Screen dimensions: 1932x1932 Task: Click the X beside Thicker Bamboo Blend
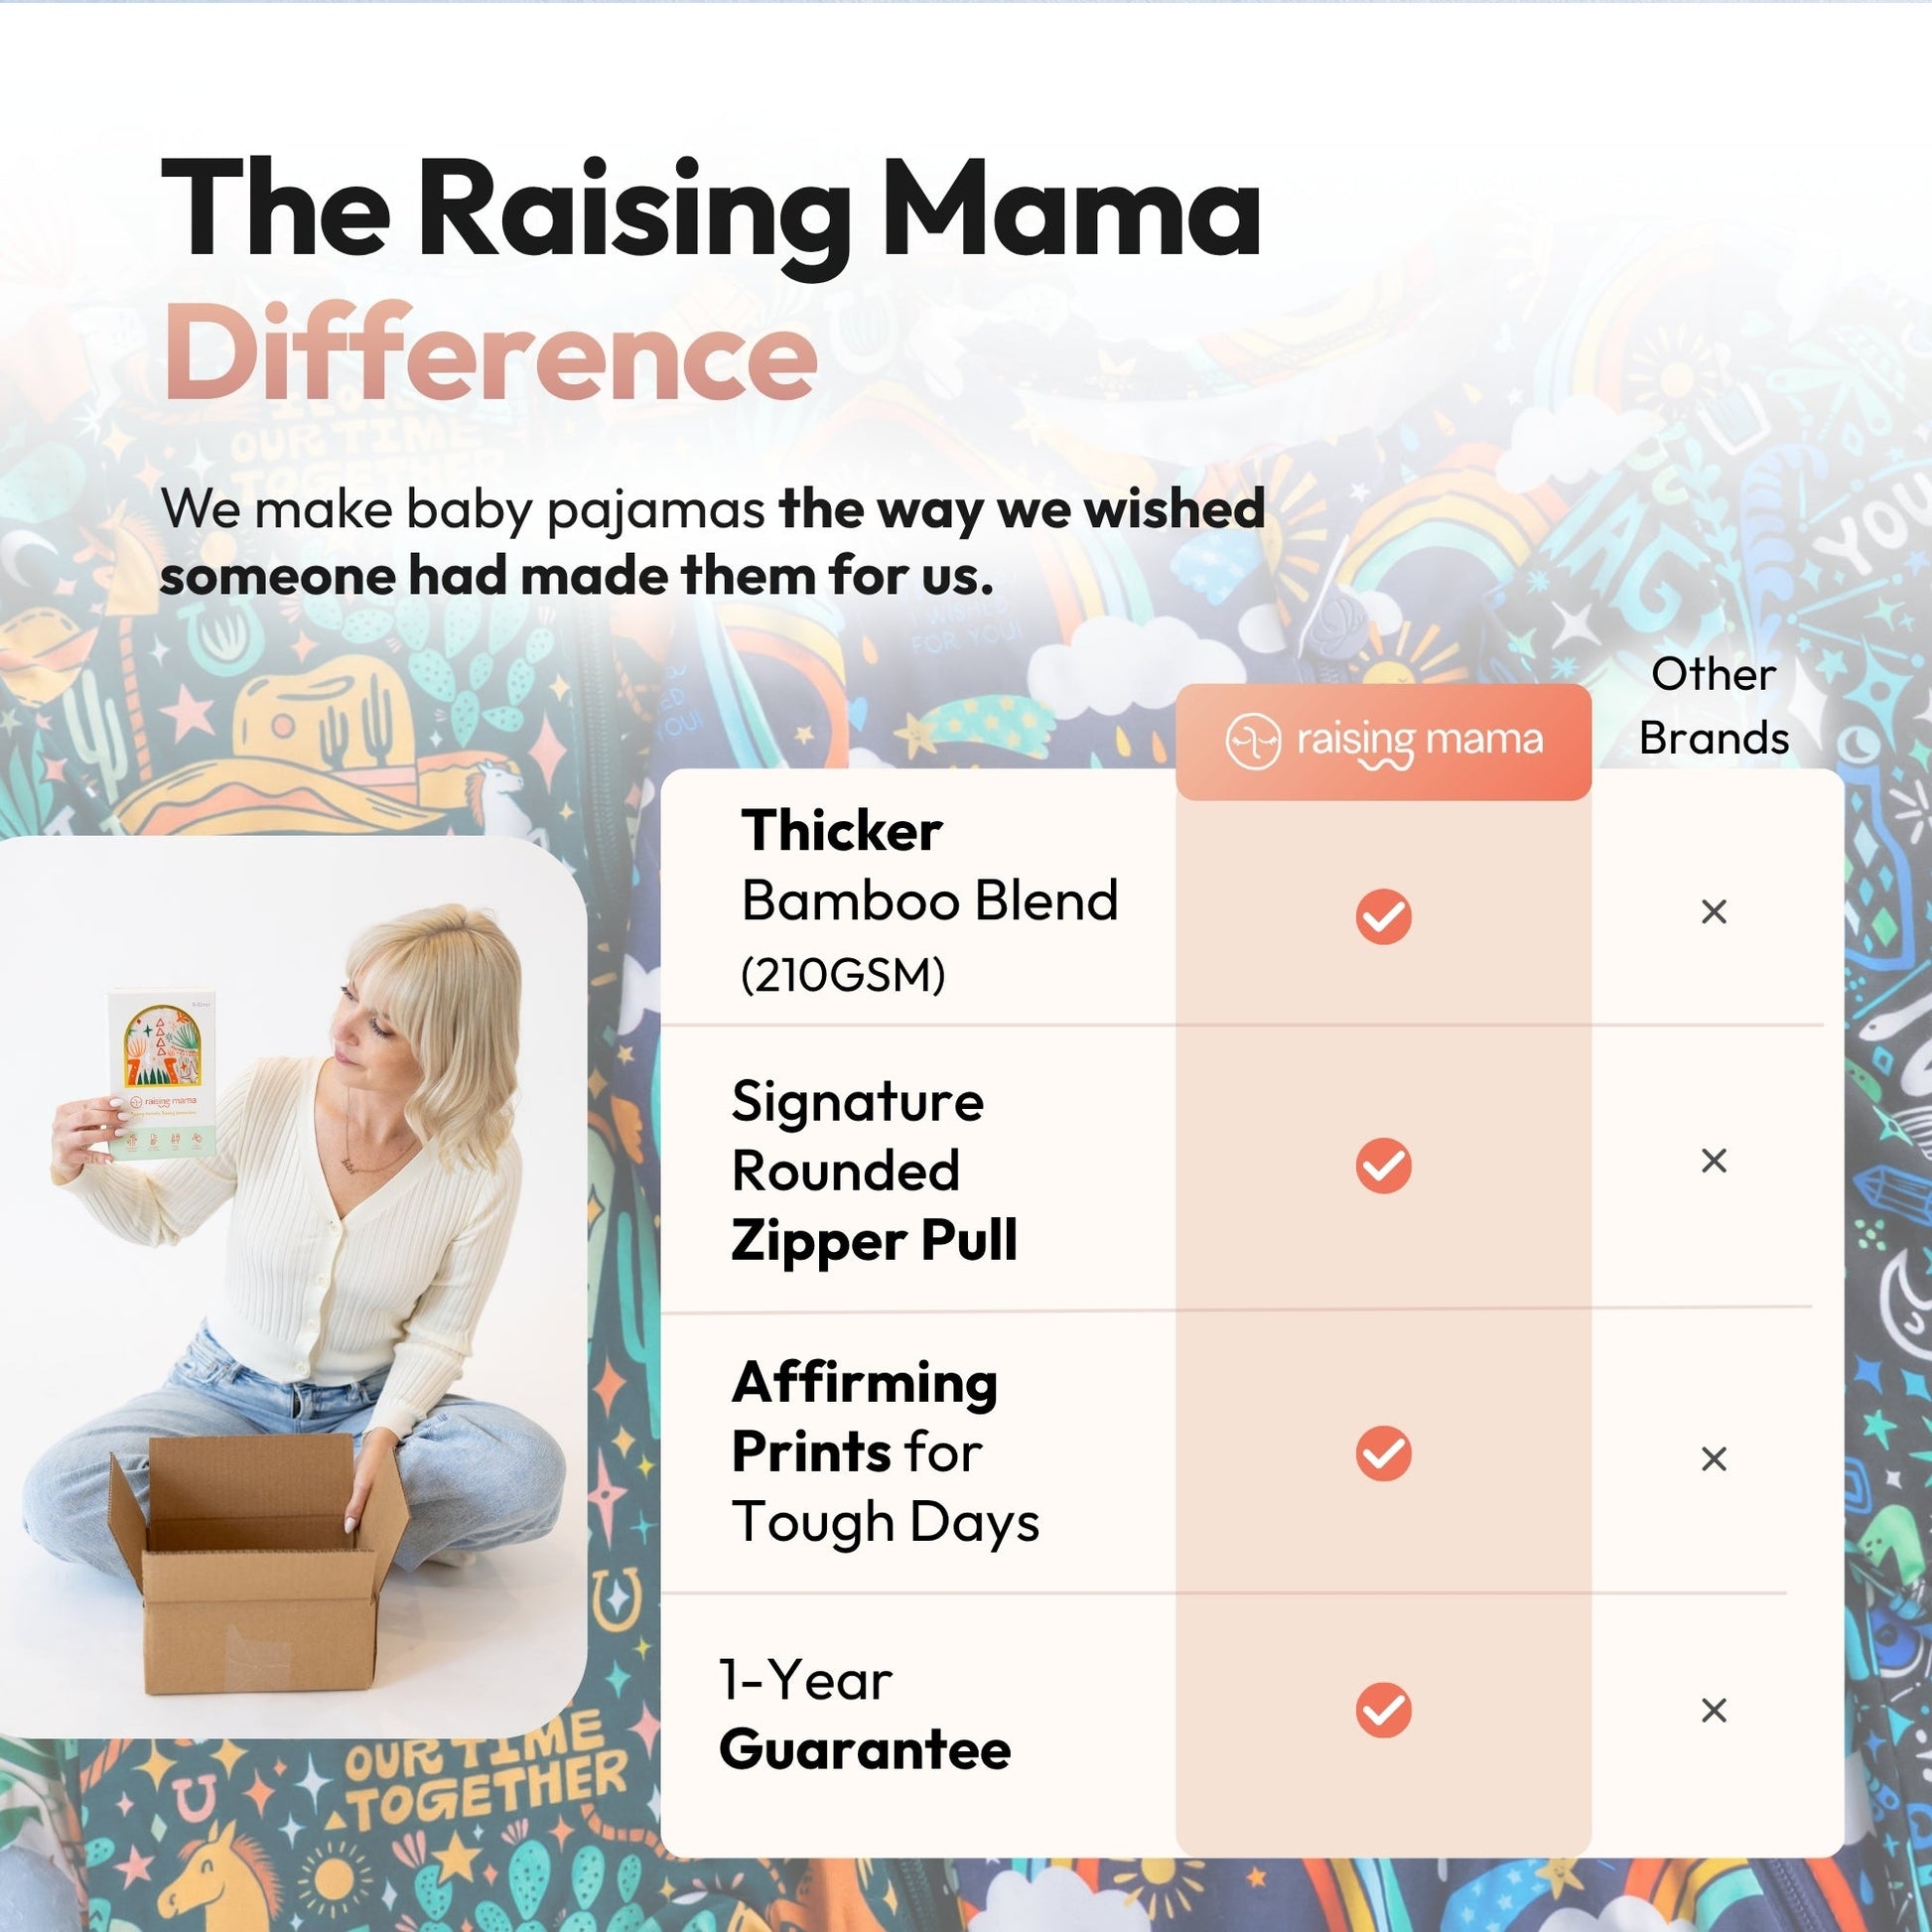pos(1714,911)
